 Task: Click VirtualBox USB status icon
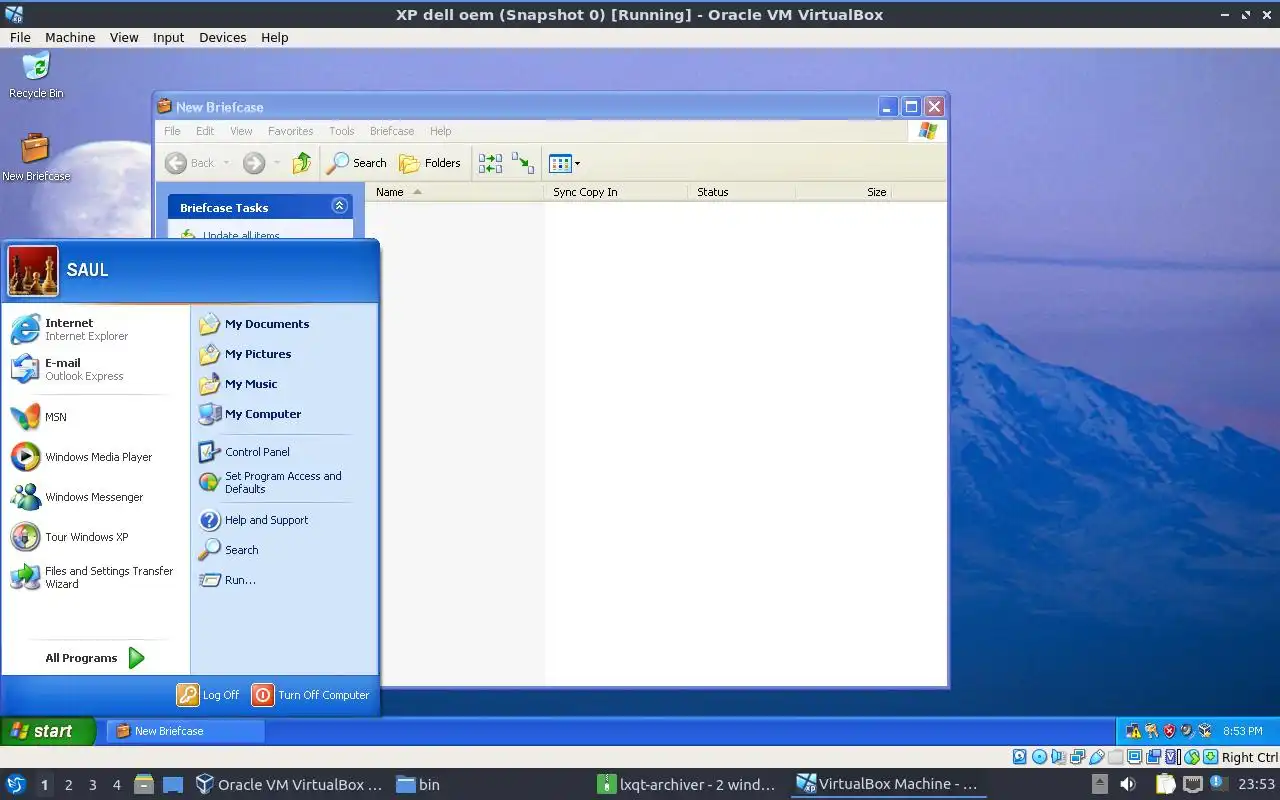click(x=1097, y=757)
